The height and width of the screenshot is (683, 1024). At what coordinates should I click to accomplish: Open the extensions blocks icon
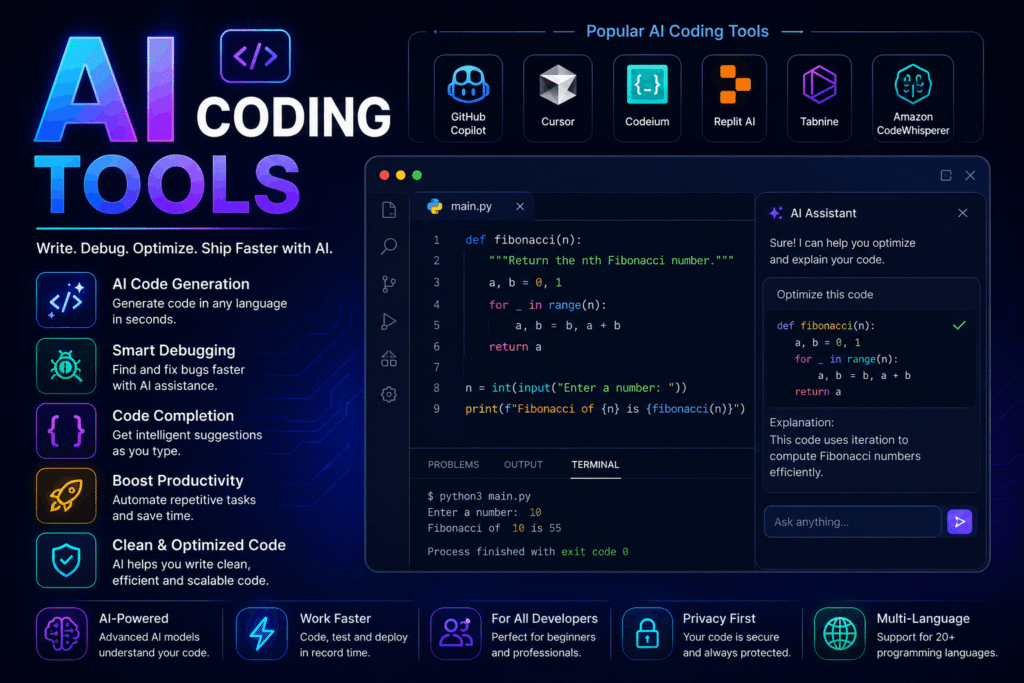389,358
